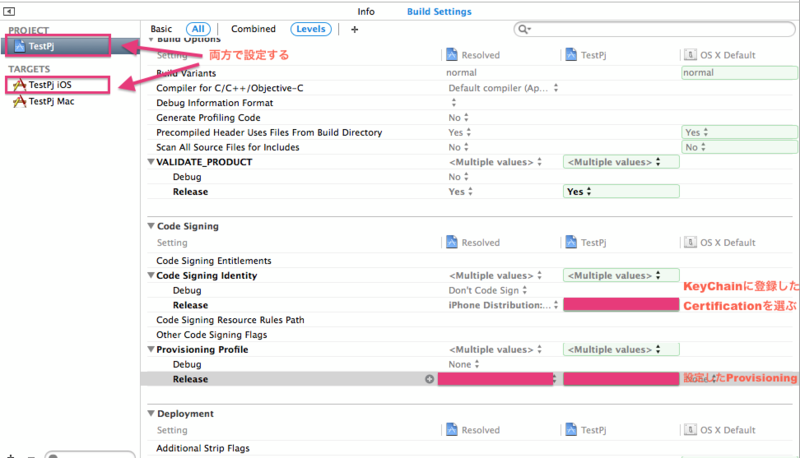Collapse the Code Signing section
This screenshot has width=800, height=458.
point(151,225)
